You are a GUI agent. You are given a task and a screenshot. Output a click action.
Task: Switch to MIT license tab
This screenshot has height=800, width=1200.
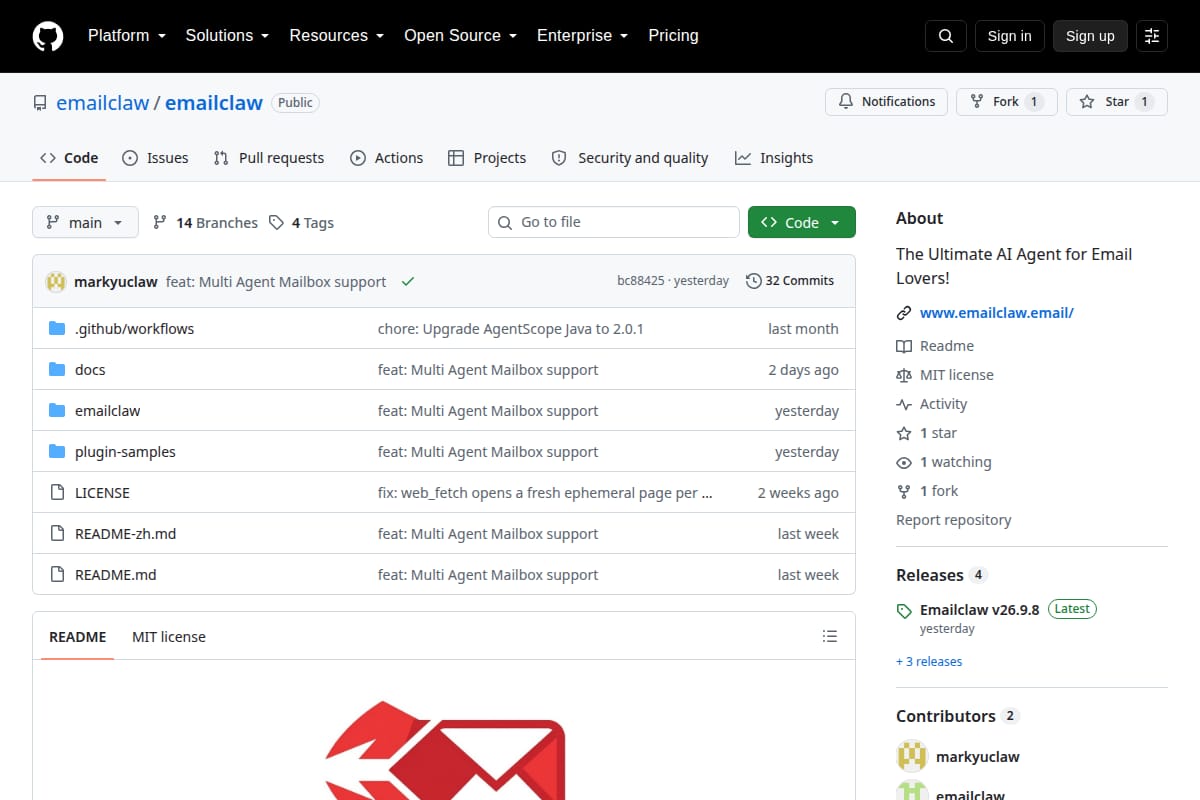coord(169,637)
